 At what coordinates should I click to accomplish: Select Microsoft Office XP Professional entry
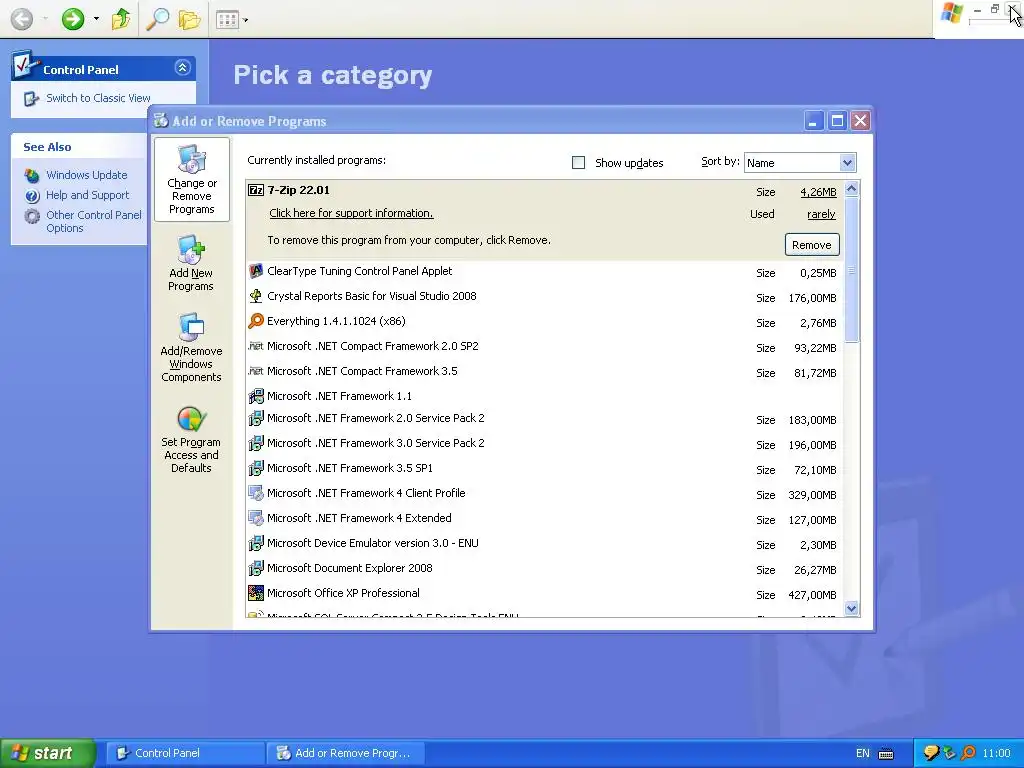[x=545, y=594]
